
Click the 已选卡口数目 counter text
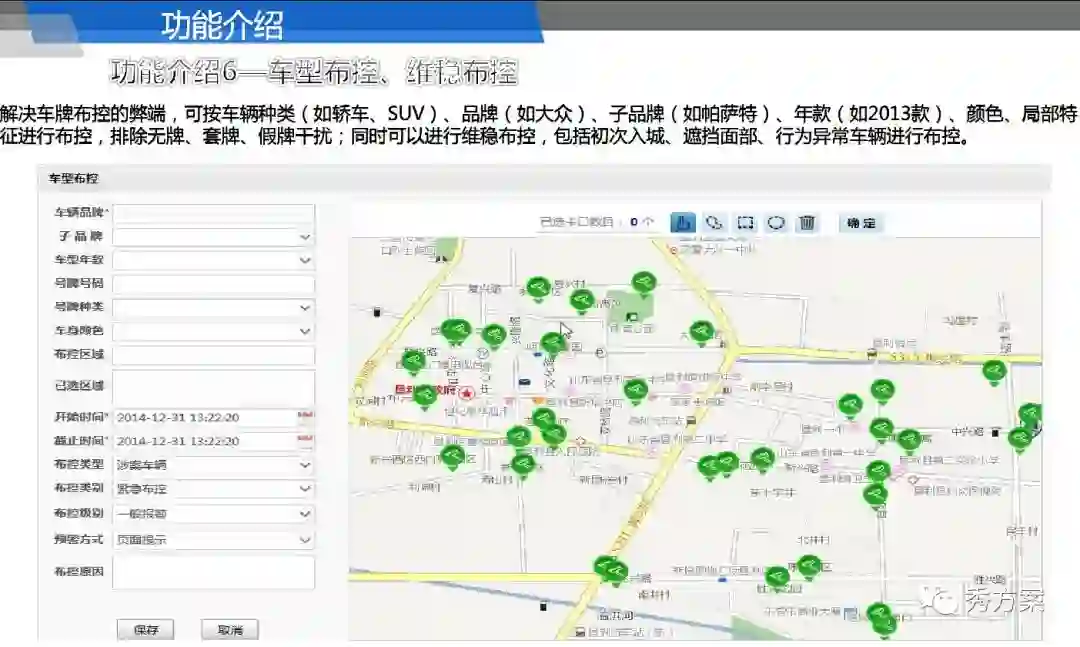pyautogui.click(x=596, y=222)
